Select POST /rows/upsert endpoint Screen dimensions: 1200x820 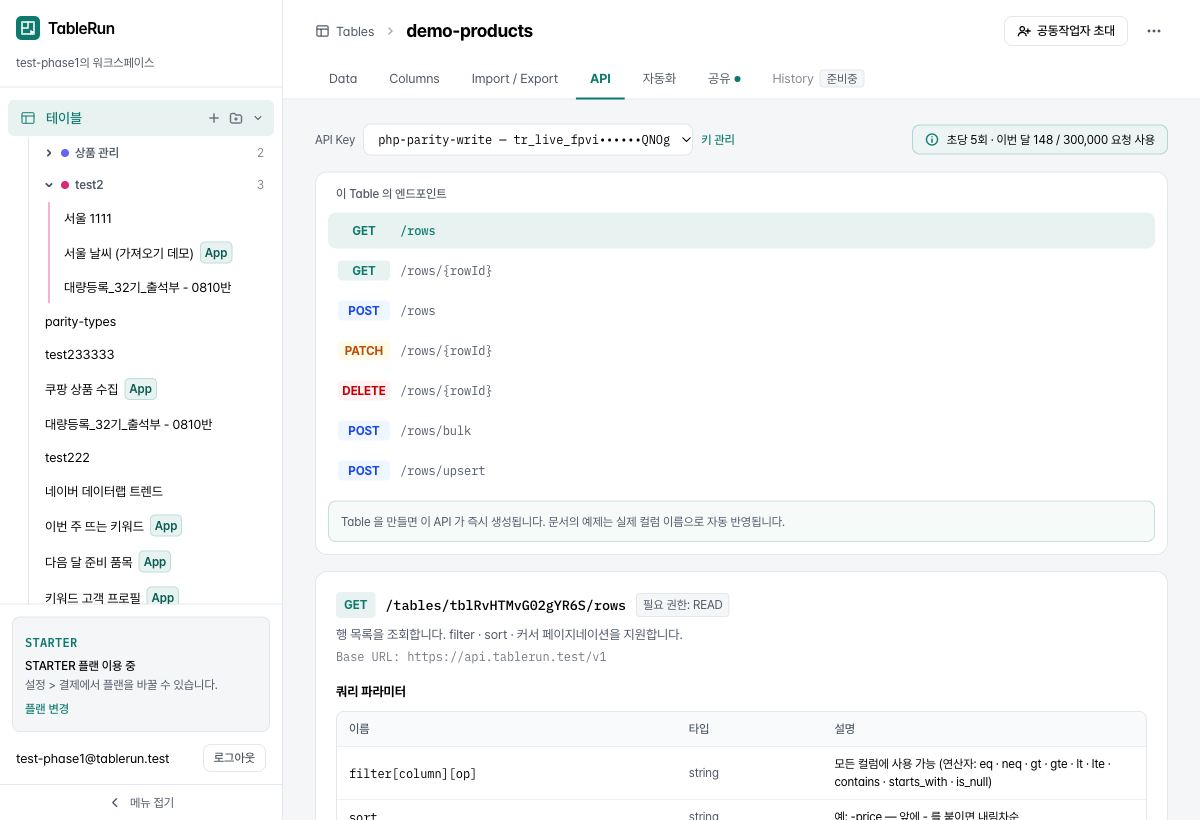(741, 471)
